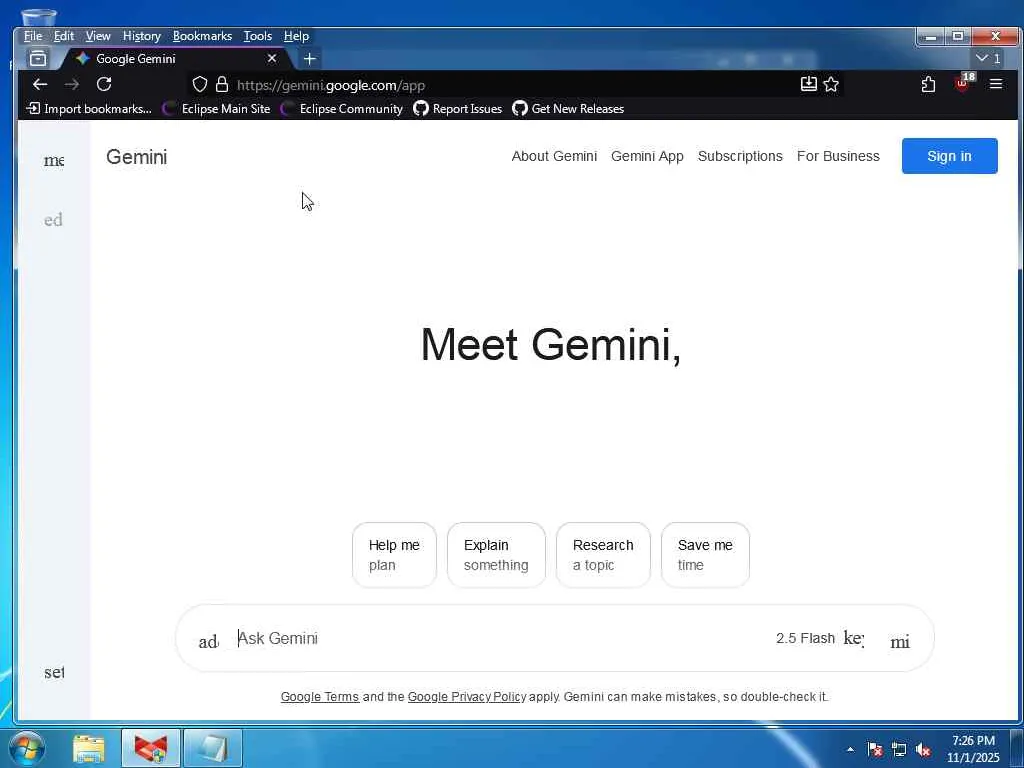Image resolution: width=1024 pixels, height=768 pixels.
Task: Open the View menu
Action: 98,36
